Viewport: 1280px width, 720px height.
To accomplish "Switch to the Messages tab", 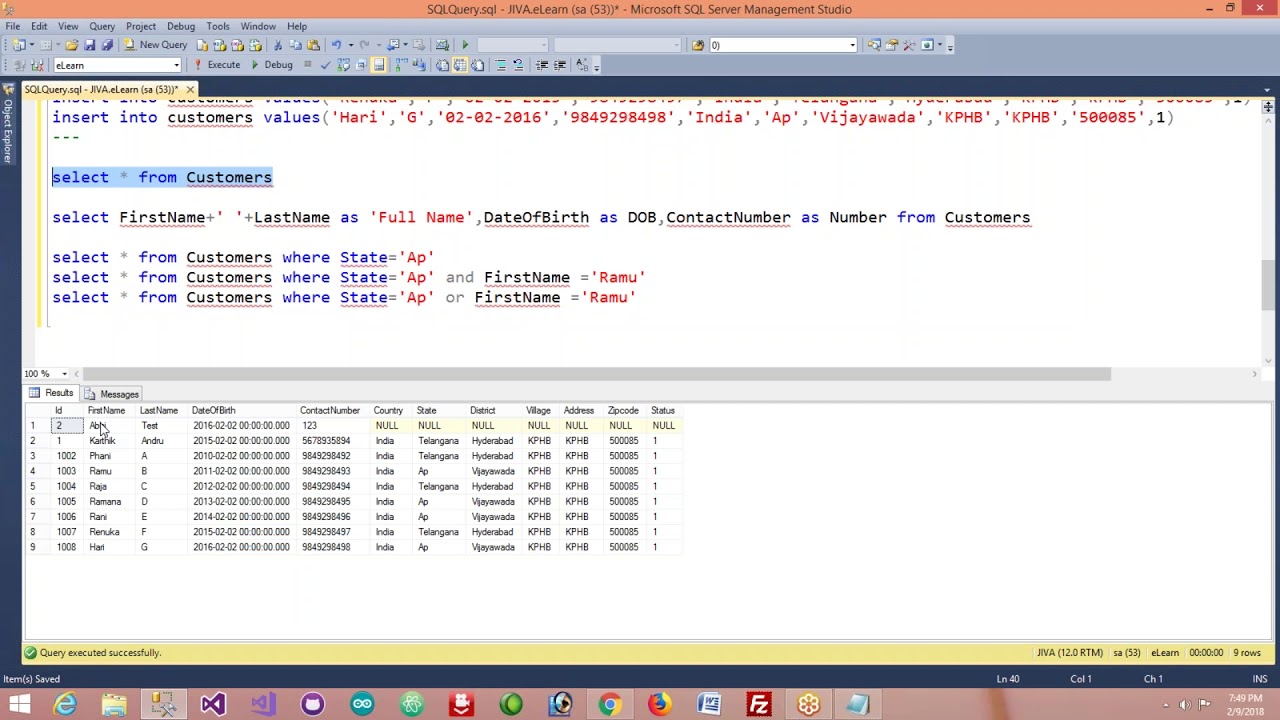I will coord(112,394).
